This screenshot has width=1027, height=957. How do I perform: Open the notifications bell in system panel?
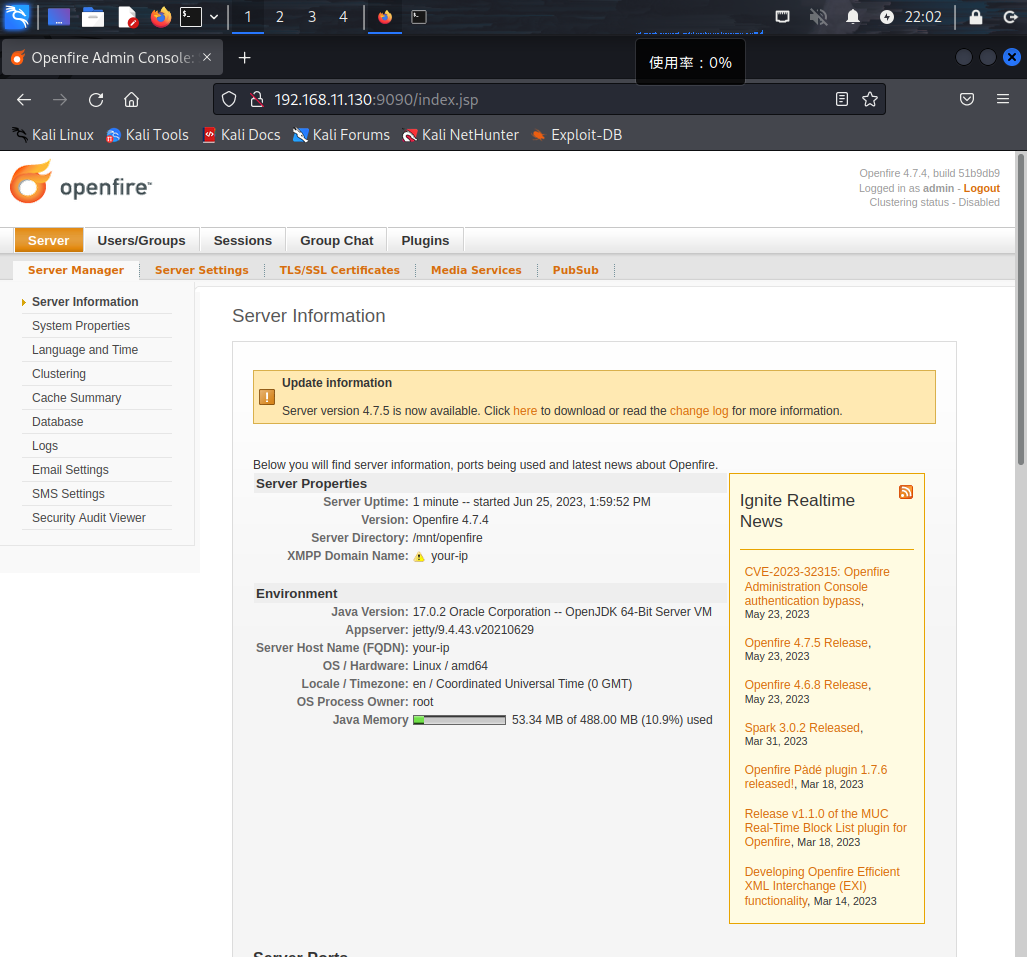pos(853,17)
